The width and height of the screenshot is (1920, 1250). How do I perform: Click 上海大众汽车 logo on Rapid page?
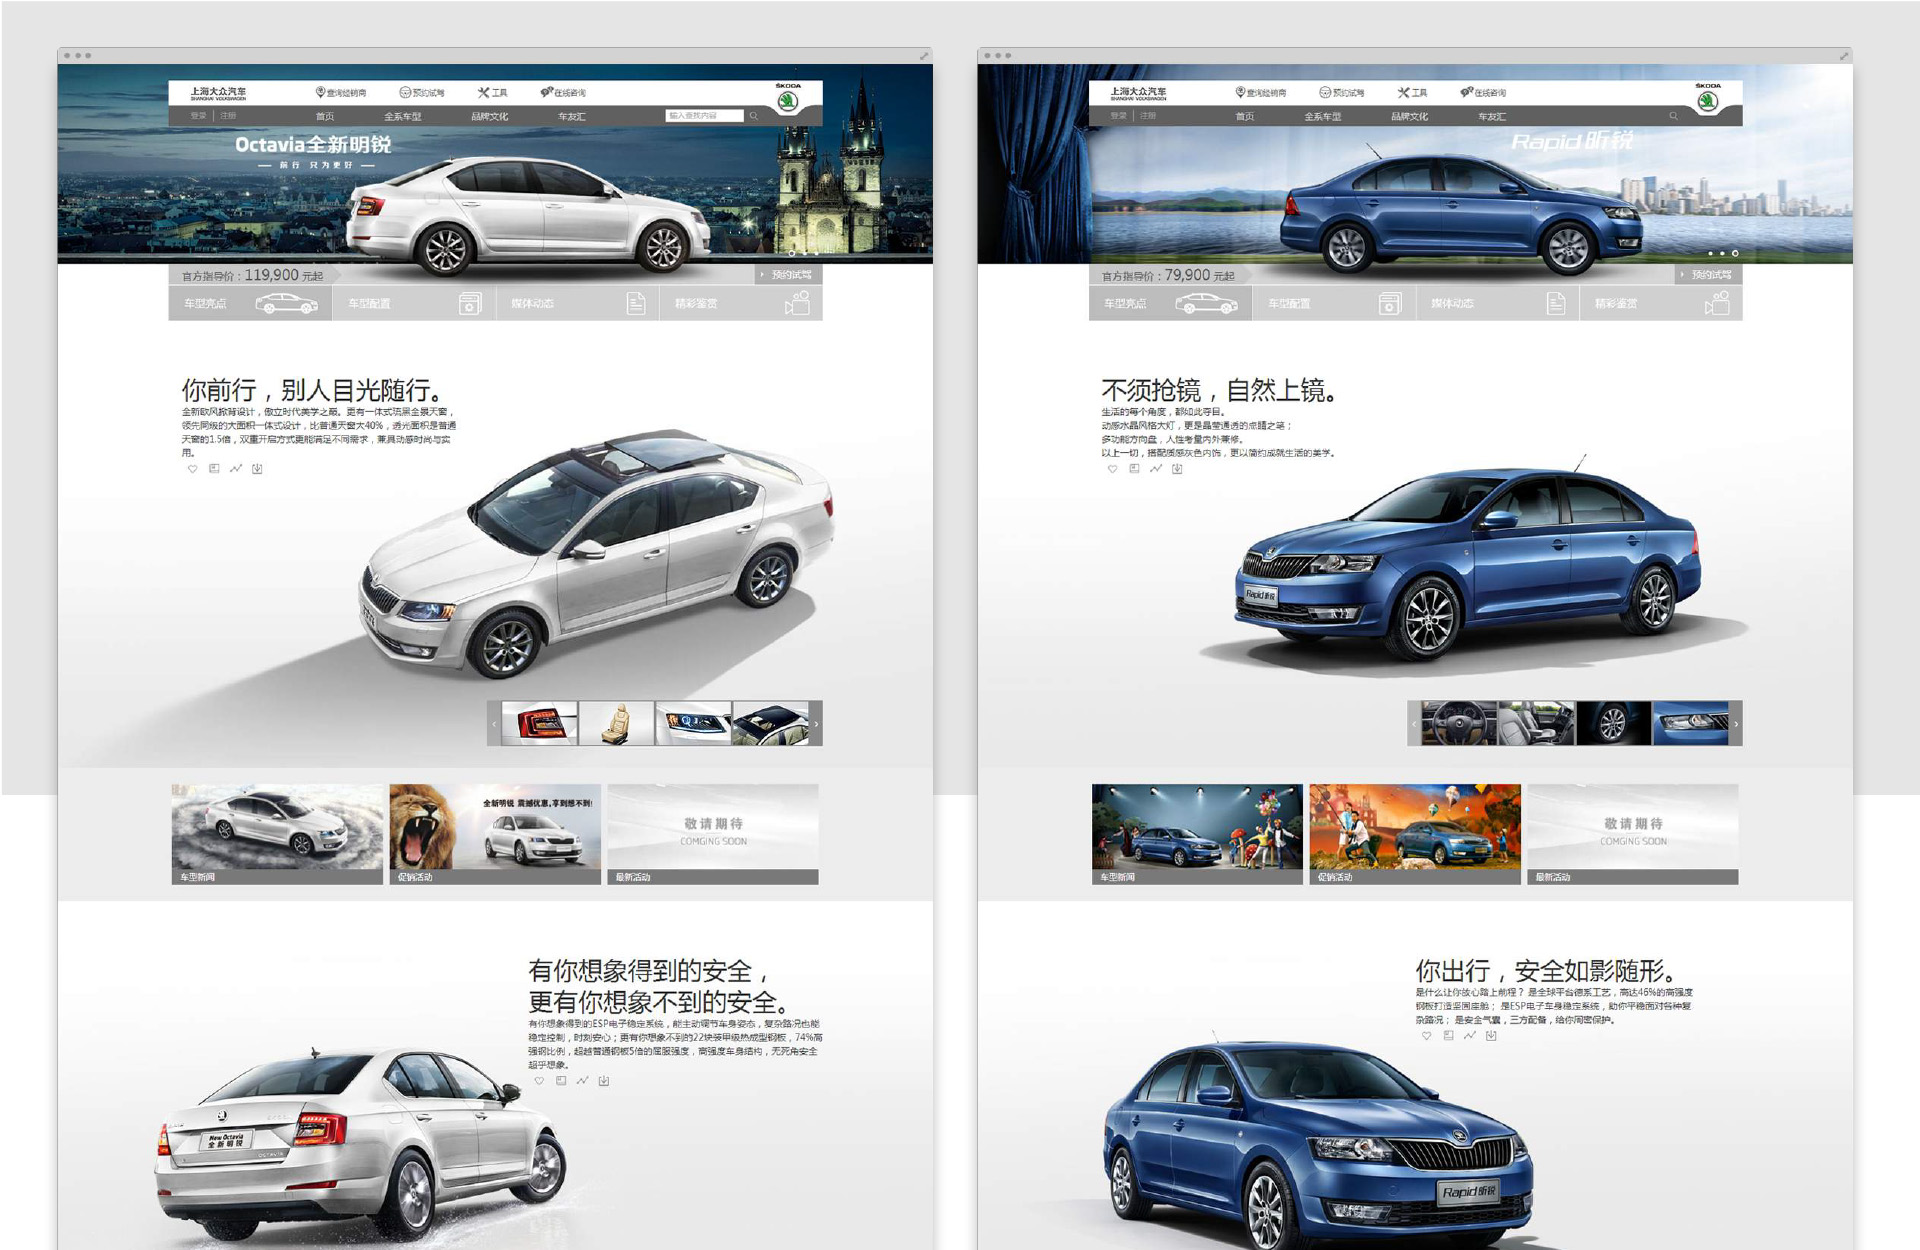1138,92
